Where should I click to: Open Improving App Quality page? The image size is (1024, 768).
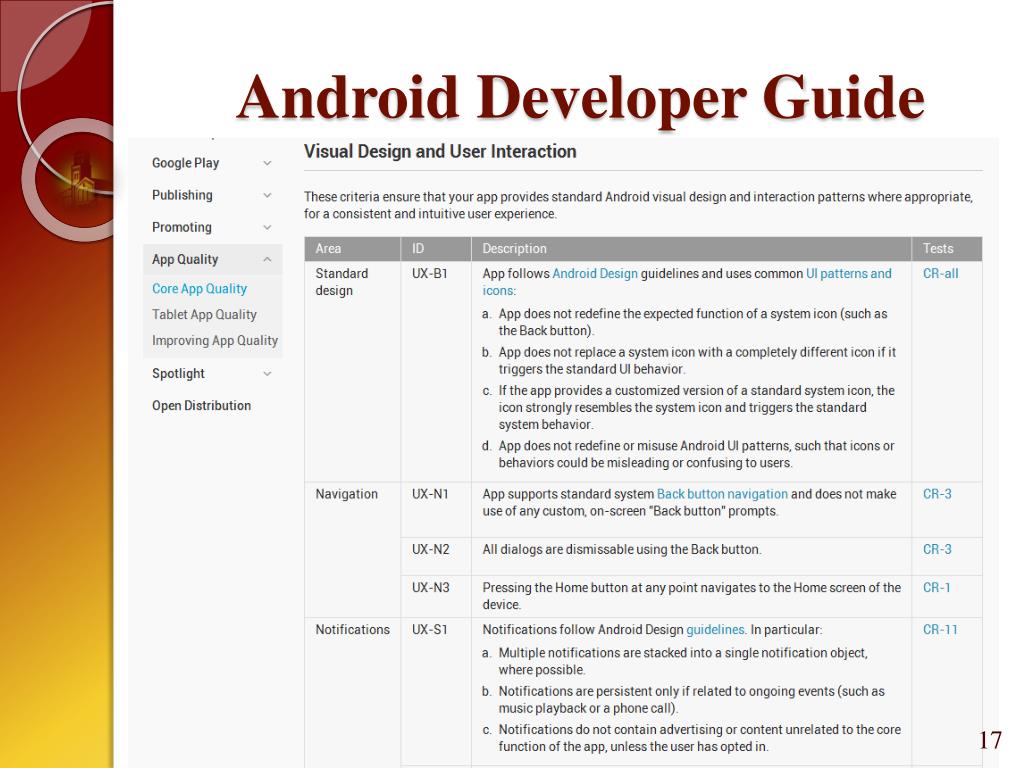(x=215, y=341)
